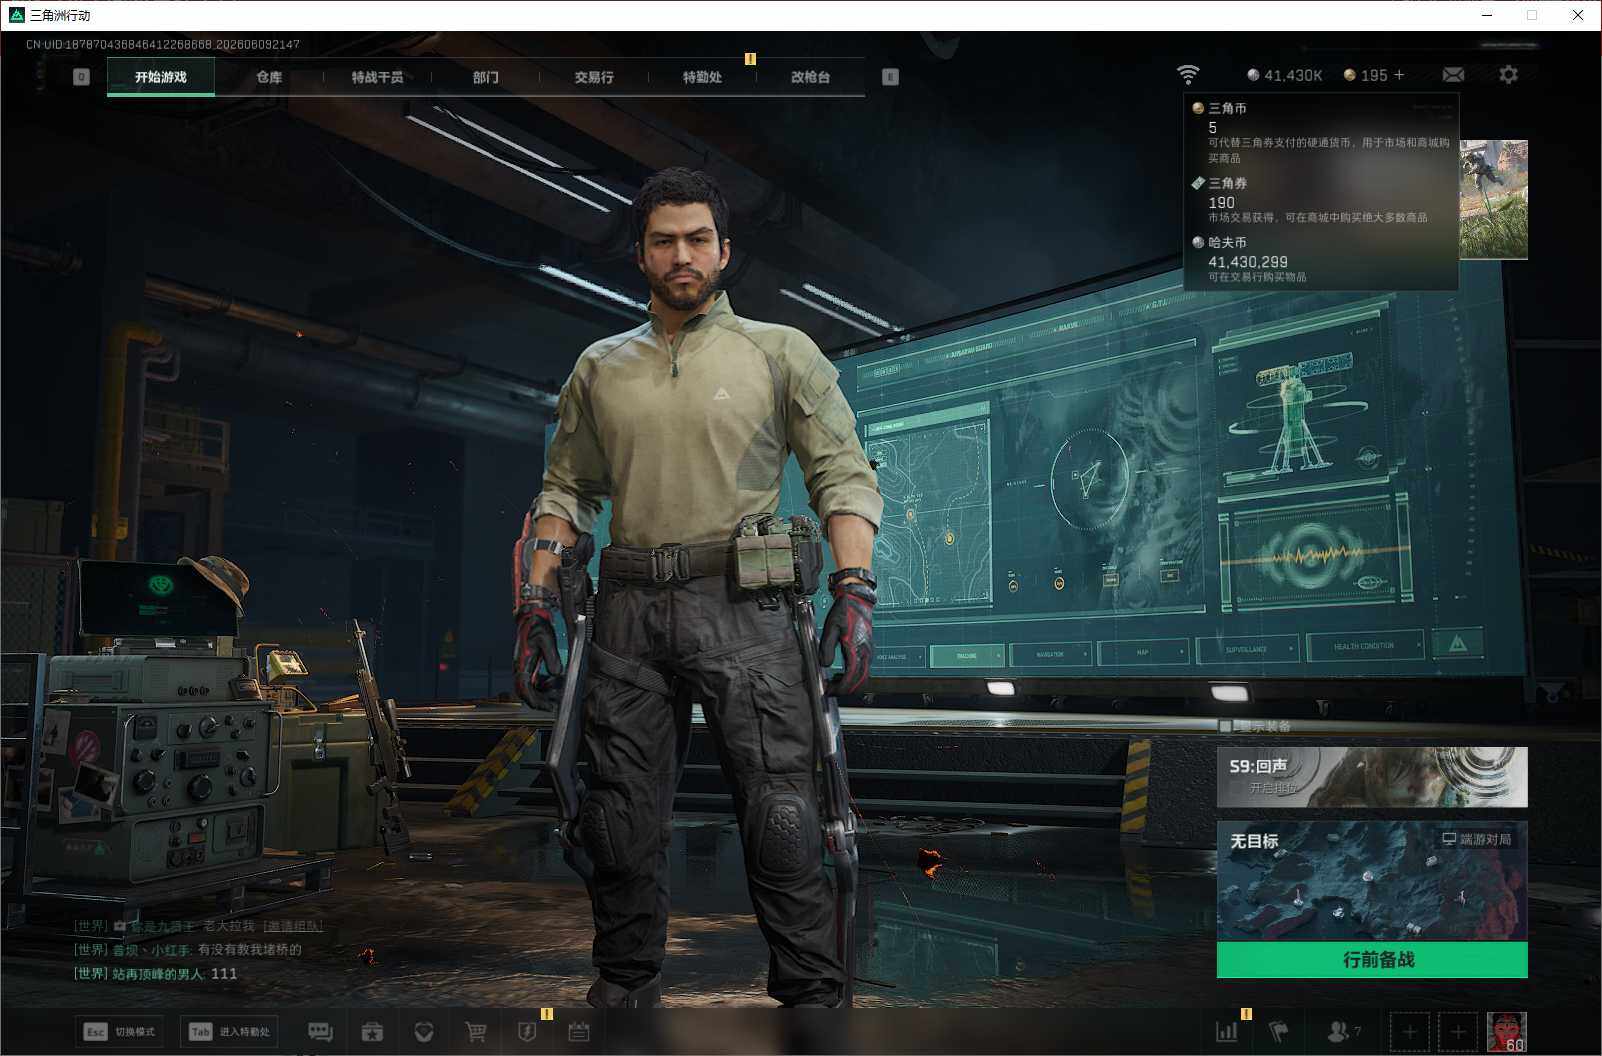1602x1056 pixels.
Task: Click the 无目标 map preview card
Action: [x=1372, y=882]
